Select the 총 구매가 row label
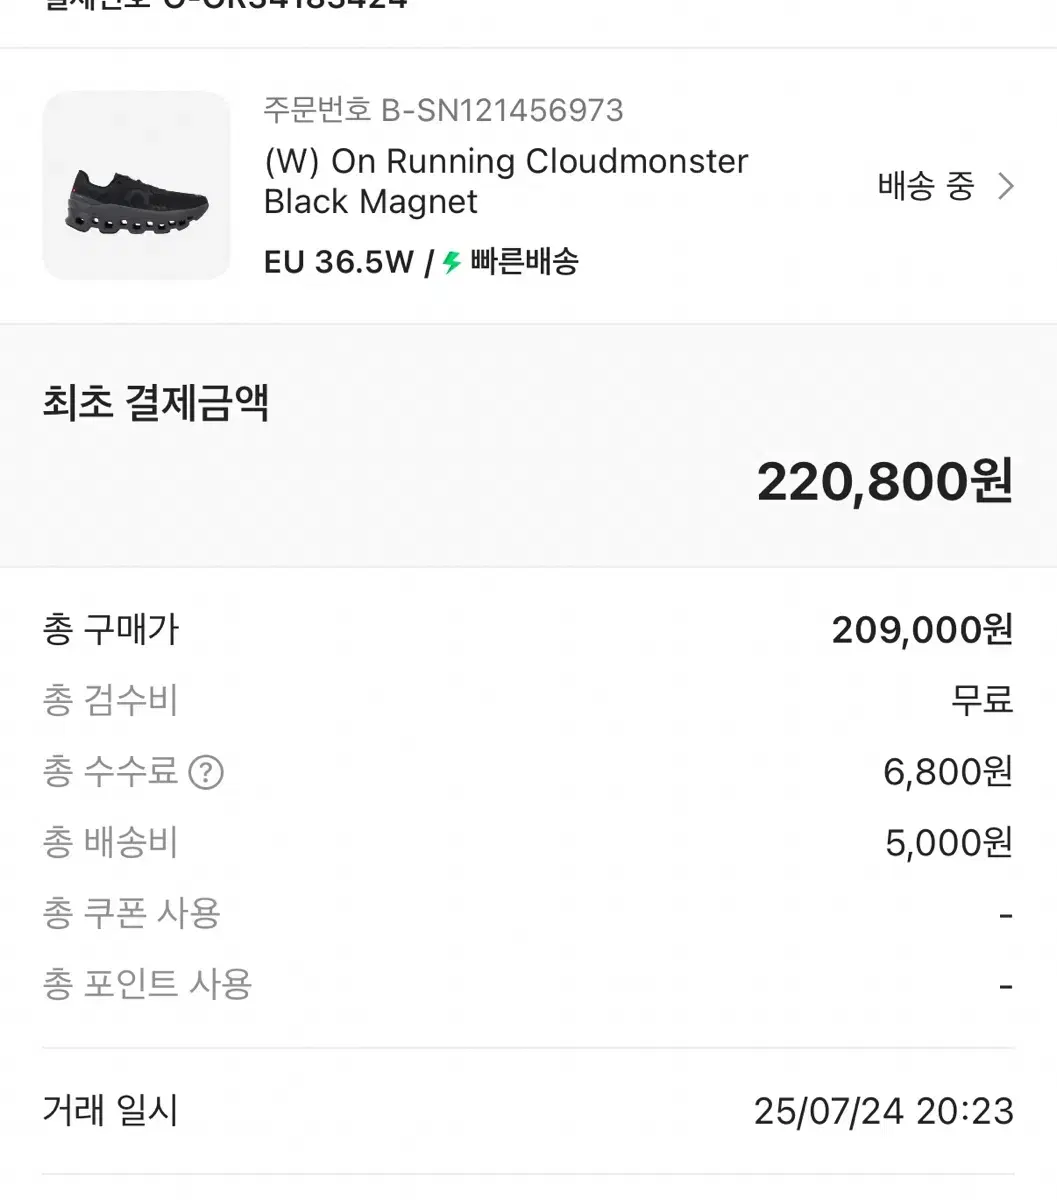The width and height of the screenshot is (1057, 1200). click(x=111, y=630)
